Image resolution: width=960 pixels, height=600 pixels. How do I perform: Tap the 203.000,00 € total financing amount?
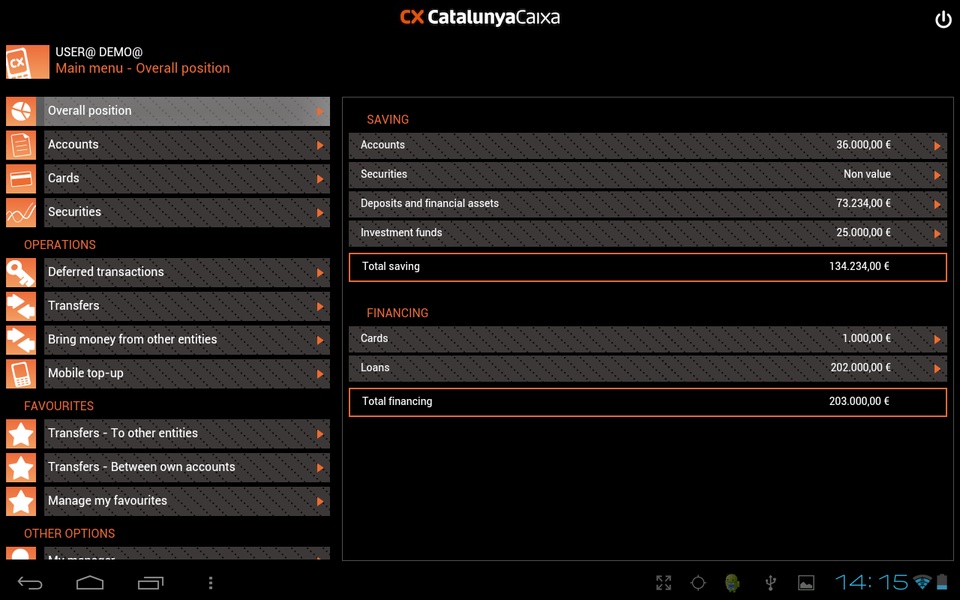tap(859, 401)
